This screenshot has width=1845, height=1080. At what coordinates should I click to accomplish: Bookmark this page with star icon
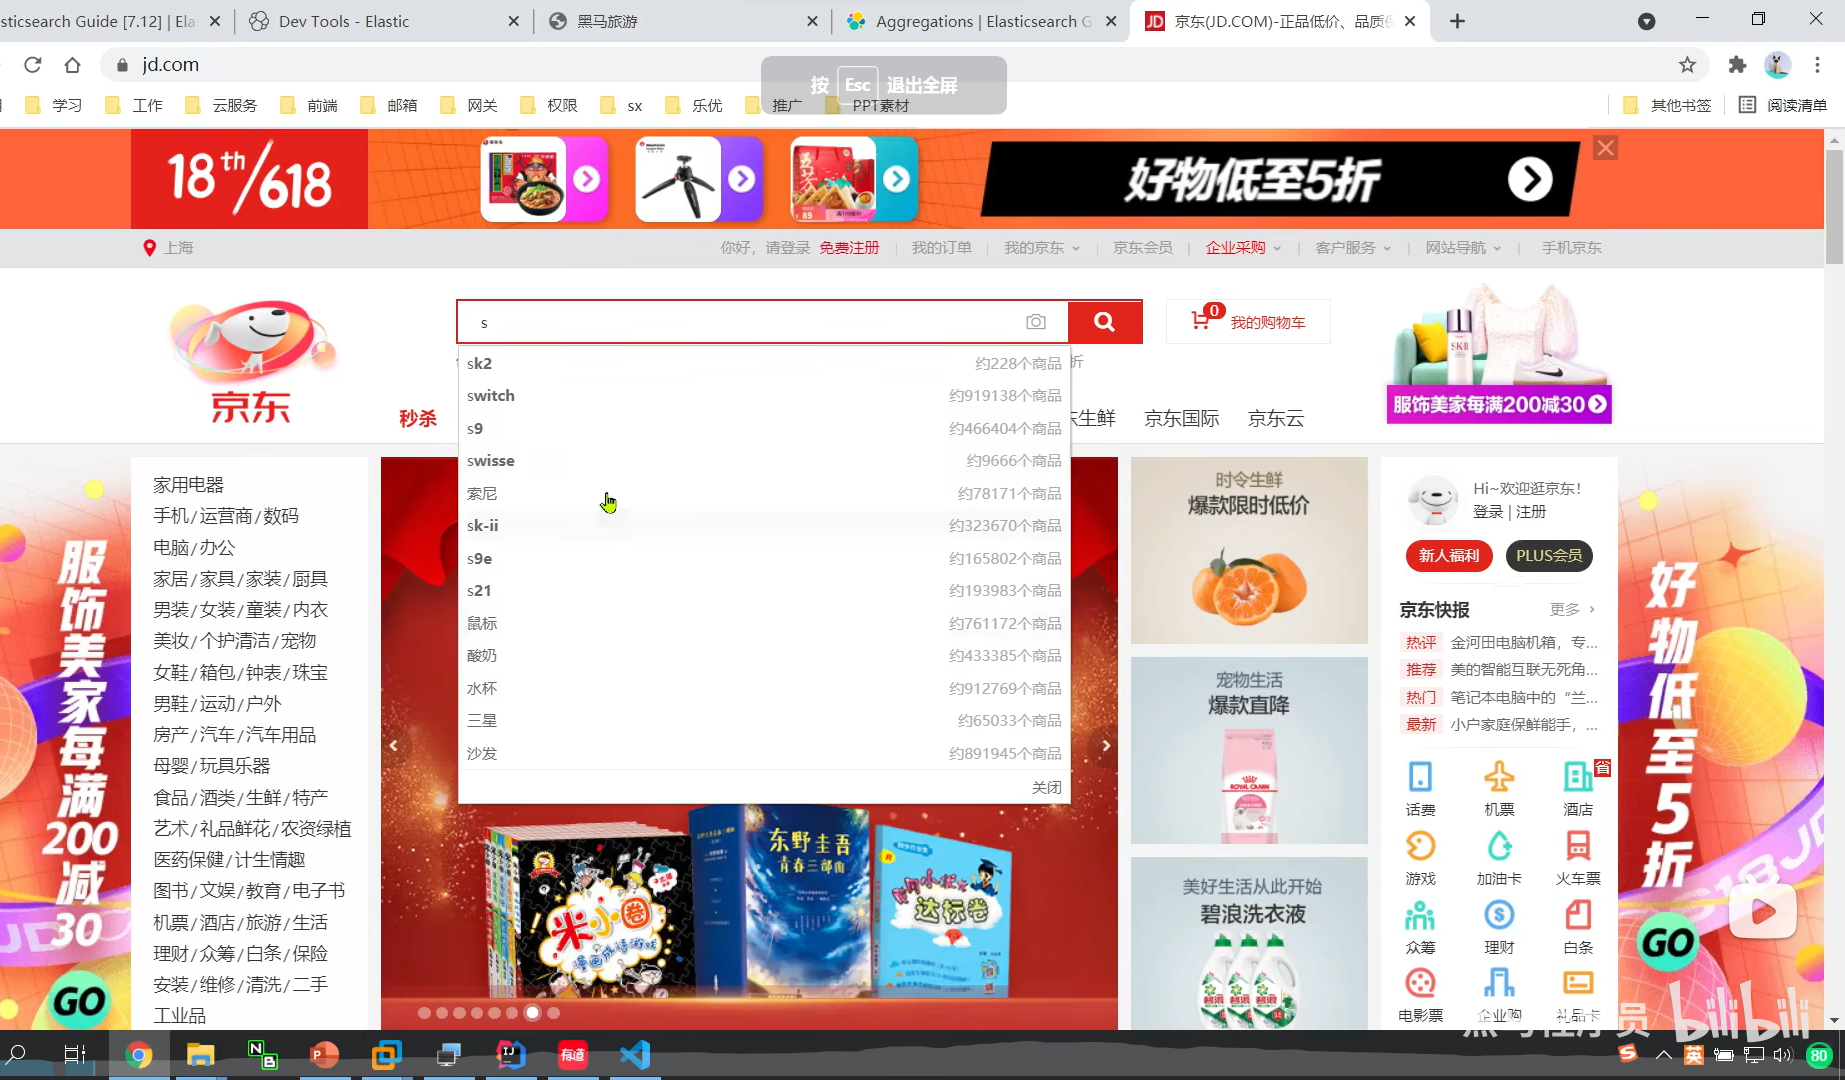[1688, 65]
